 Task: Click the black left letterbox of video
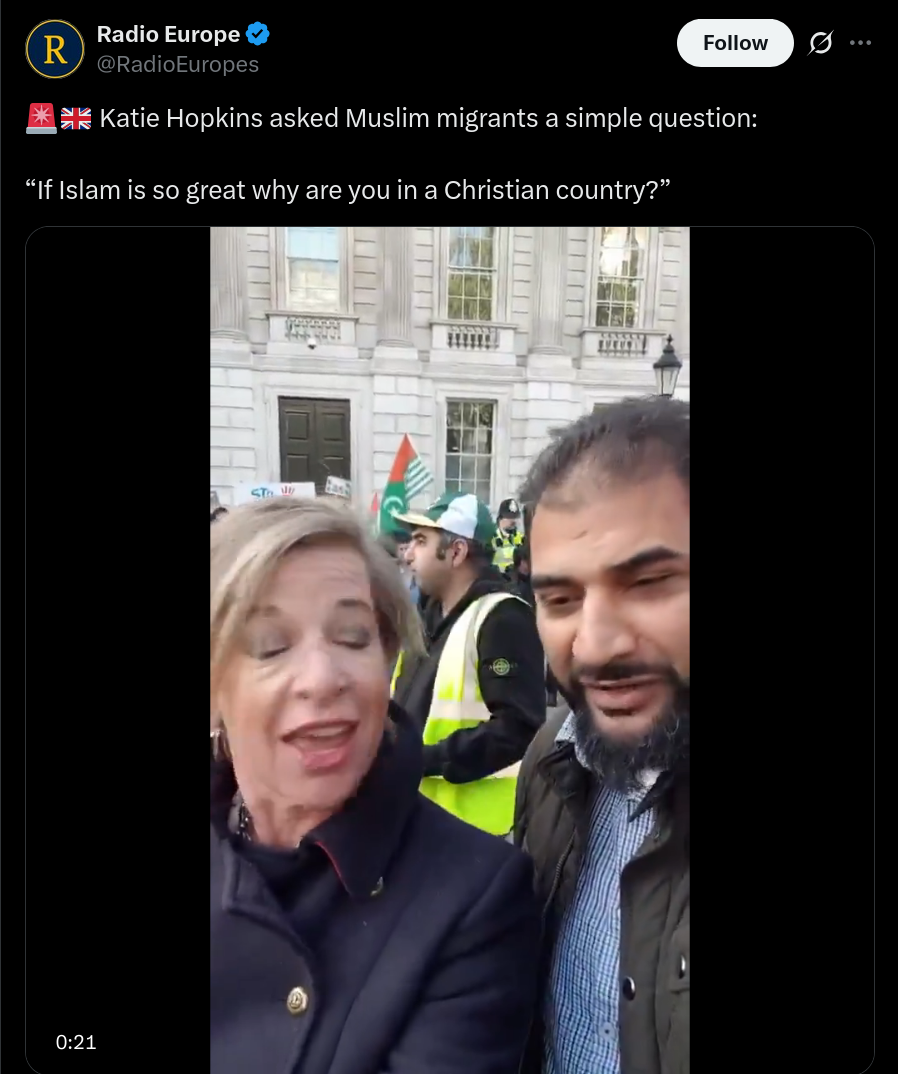(118, 649)
